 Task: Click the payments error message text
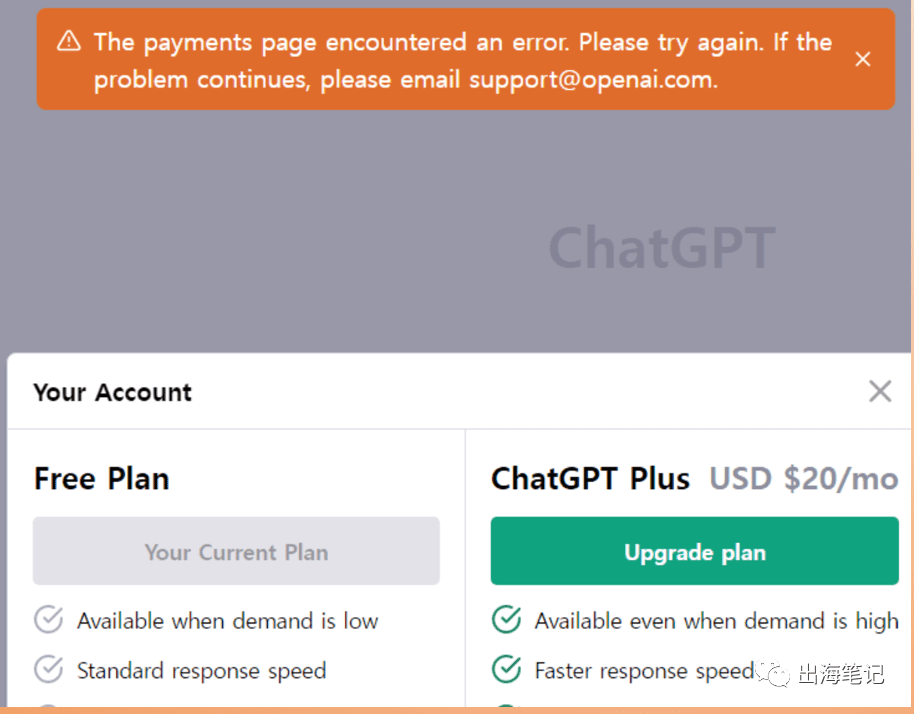point(463,61)
